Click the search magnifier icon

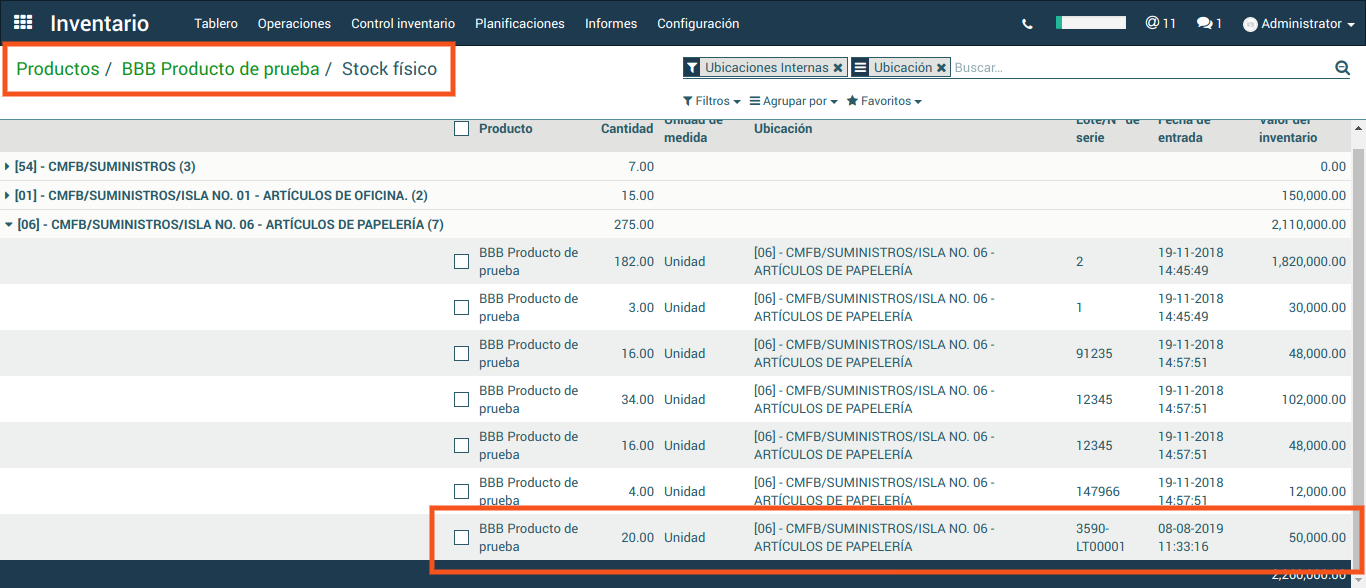pyautogui.click(x=1342, y=68)
